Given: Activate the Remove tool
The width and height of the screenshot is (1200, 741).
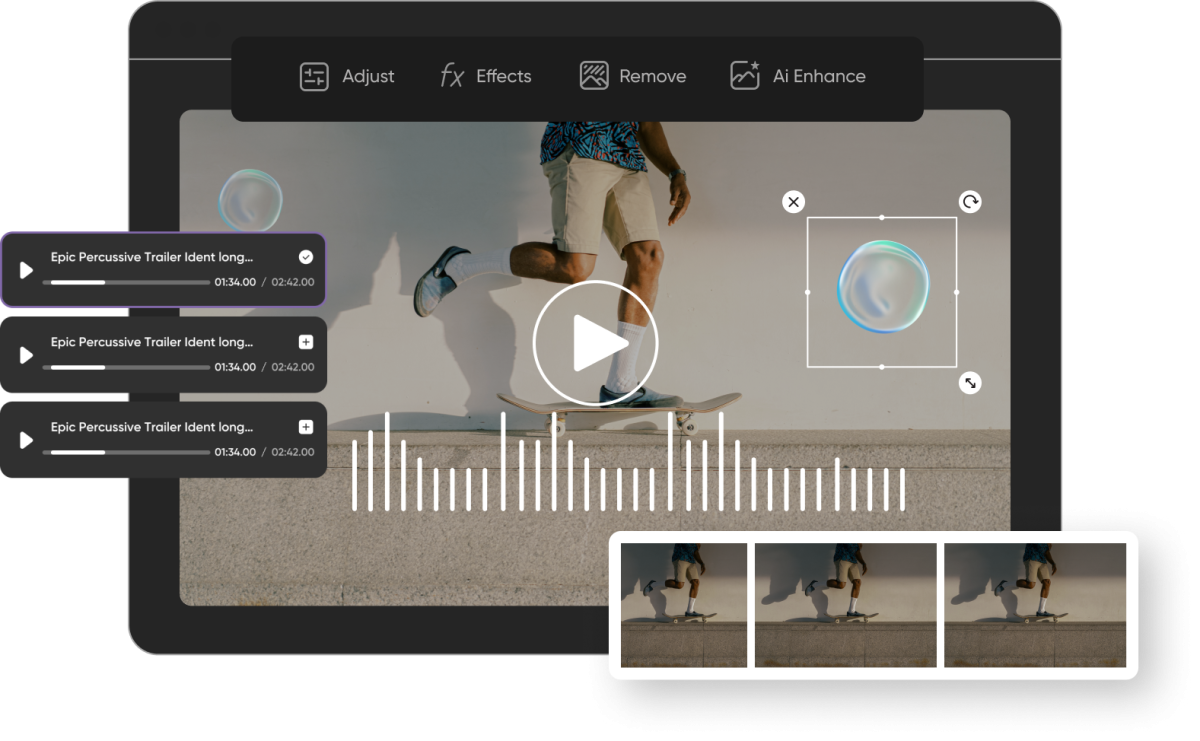Looking at the screenshot, I should click(x=633, y=76).
